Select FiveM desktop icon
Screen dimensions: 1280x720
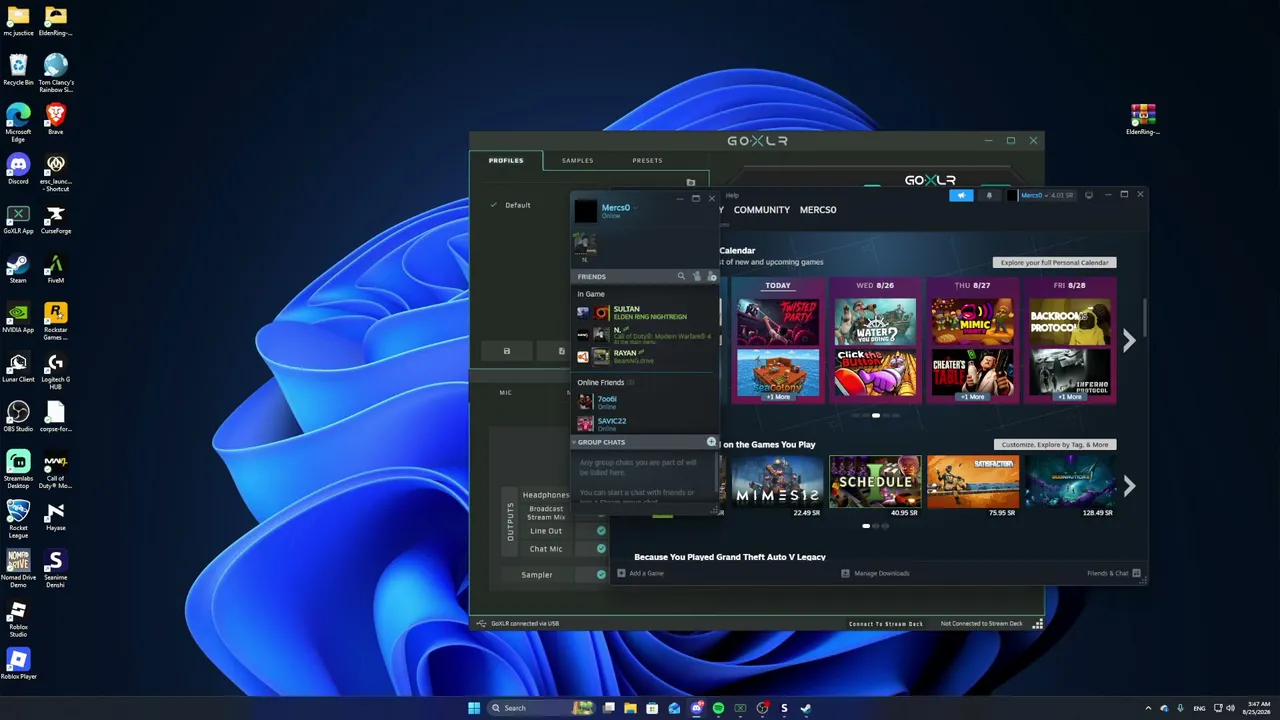tap(55, 268)
